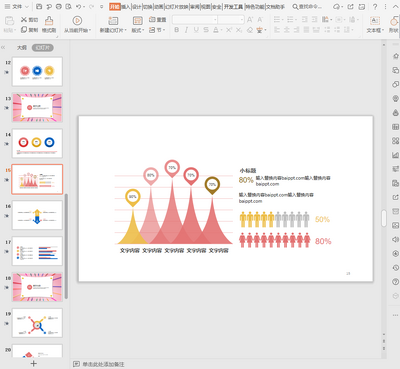Select slide 13 thumbnail
400x369 pixels.
[37, 107]
